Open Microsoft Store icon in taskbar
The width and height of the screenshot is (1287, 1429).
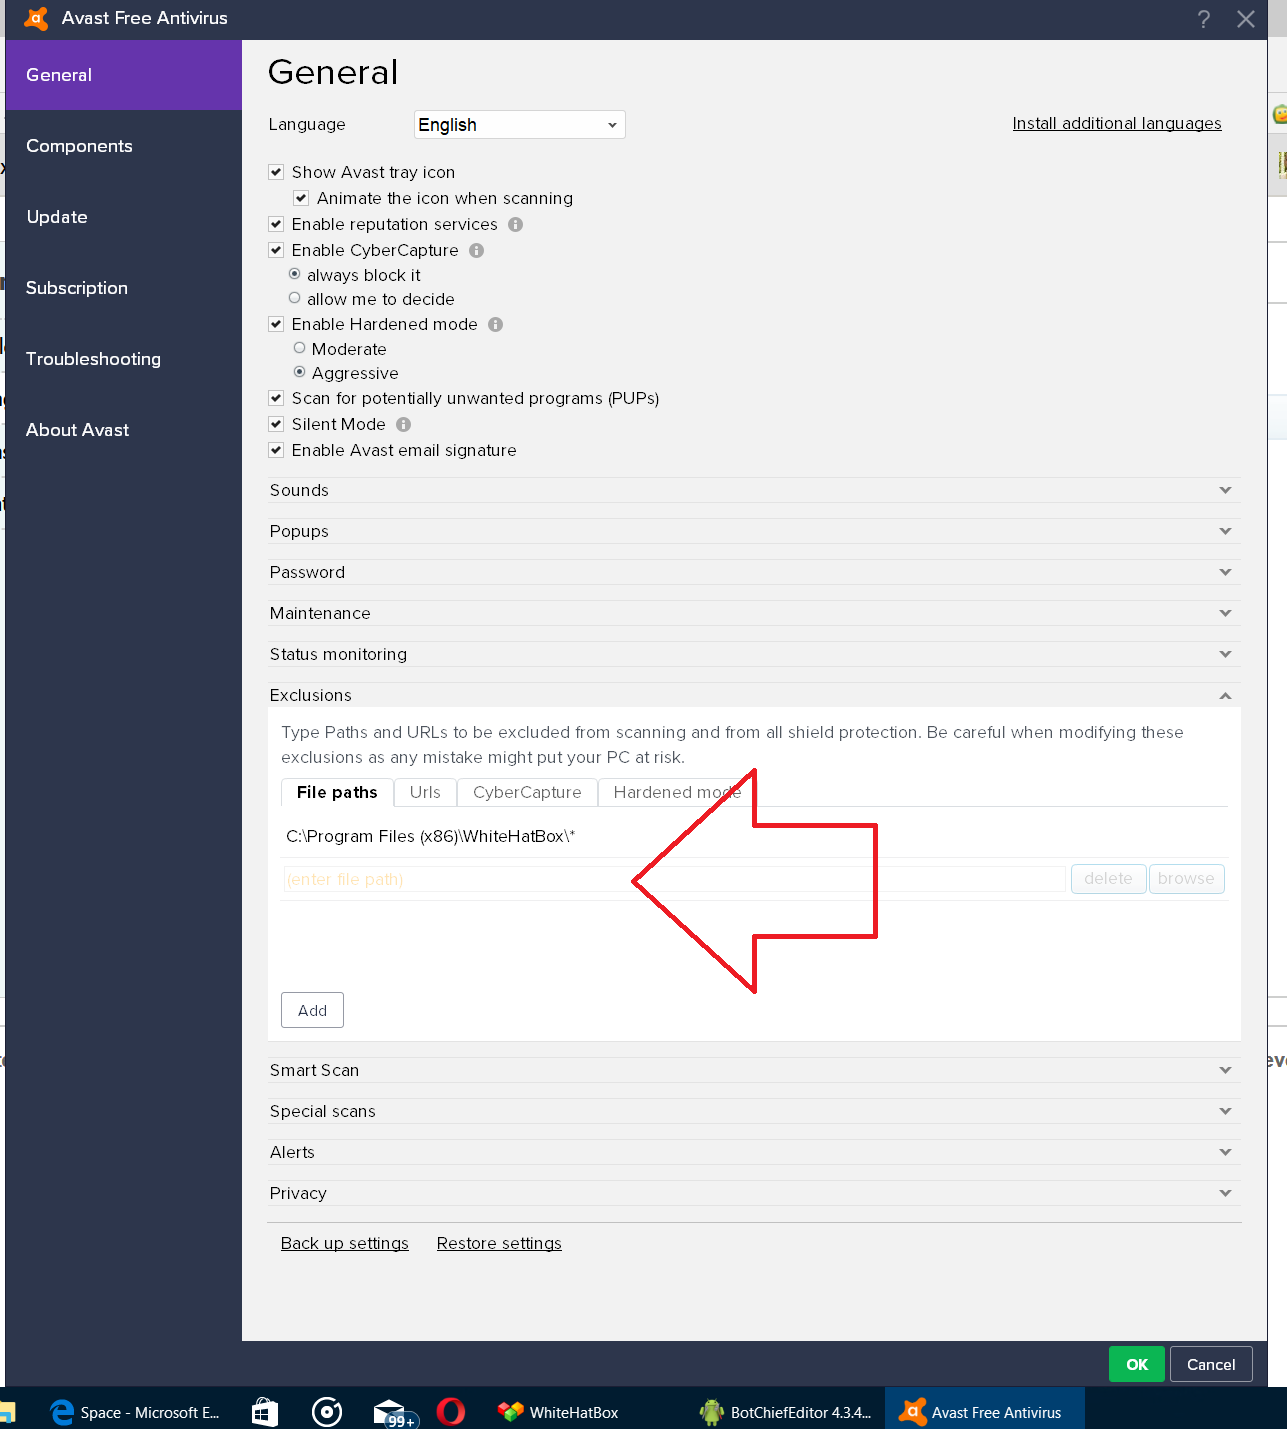[x=265, y=1411]
